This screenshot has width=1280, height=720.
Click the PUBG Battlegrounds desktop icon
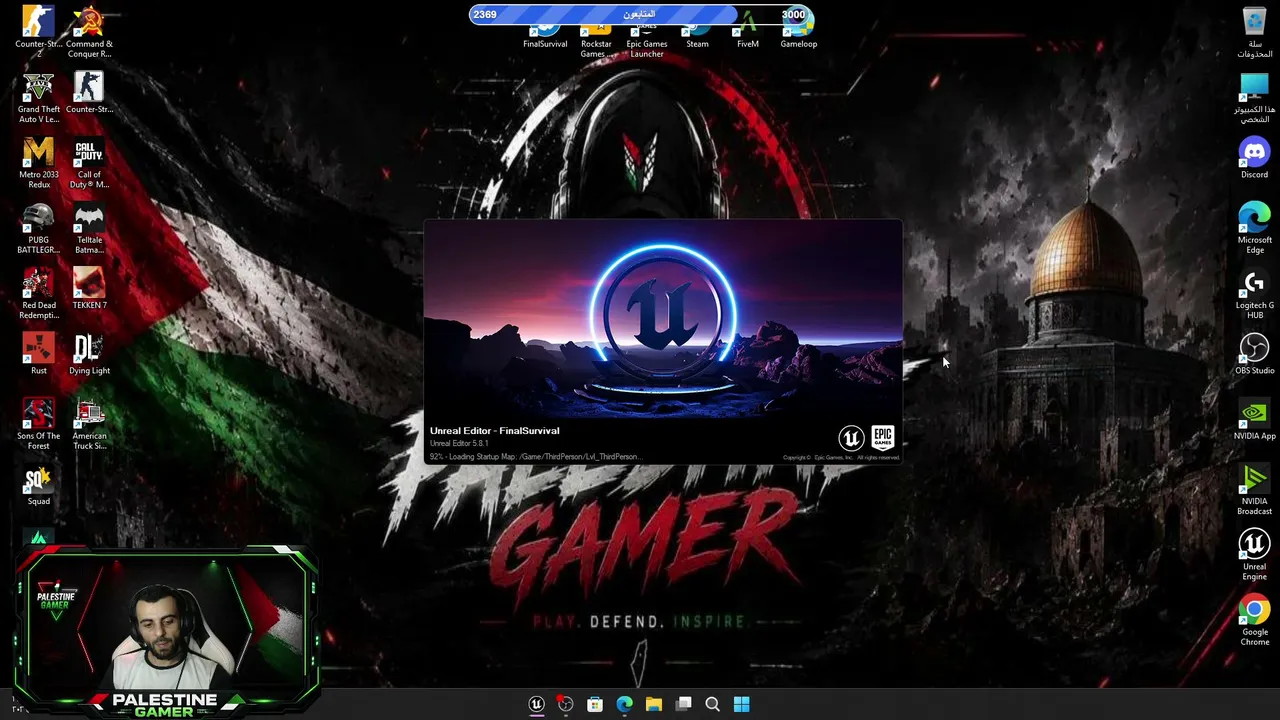point(39,228)
